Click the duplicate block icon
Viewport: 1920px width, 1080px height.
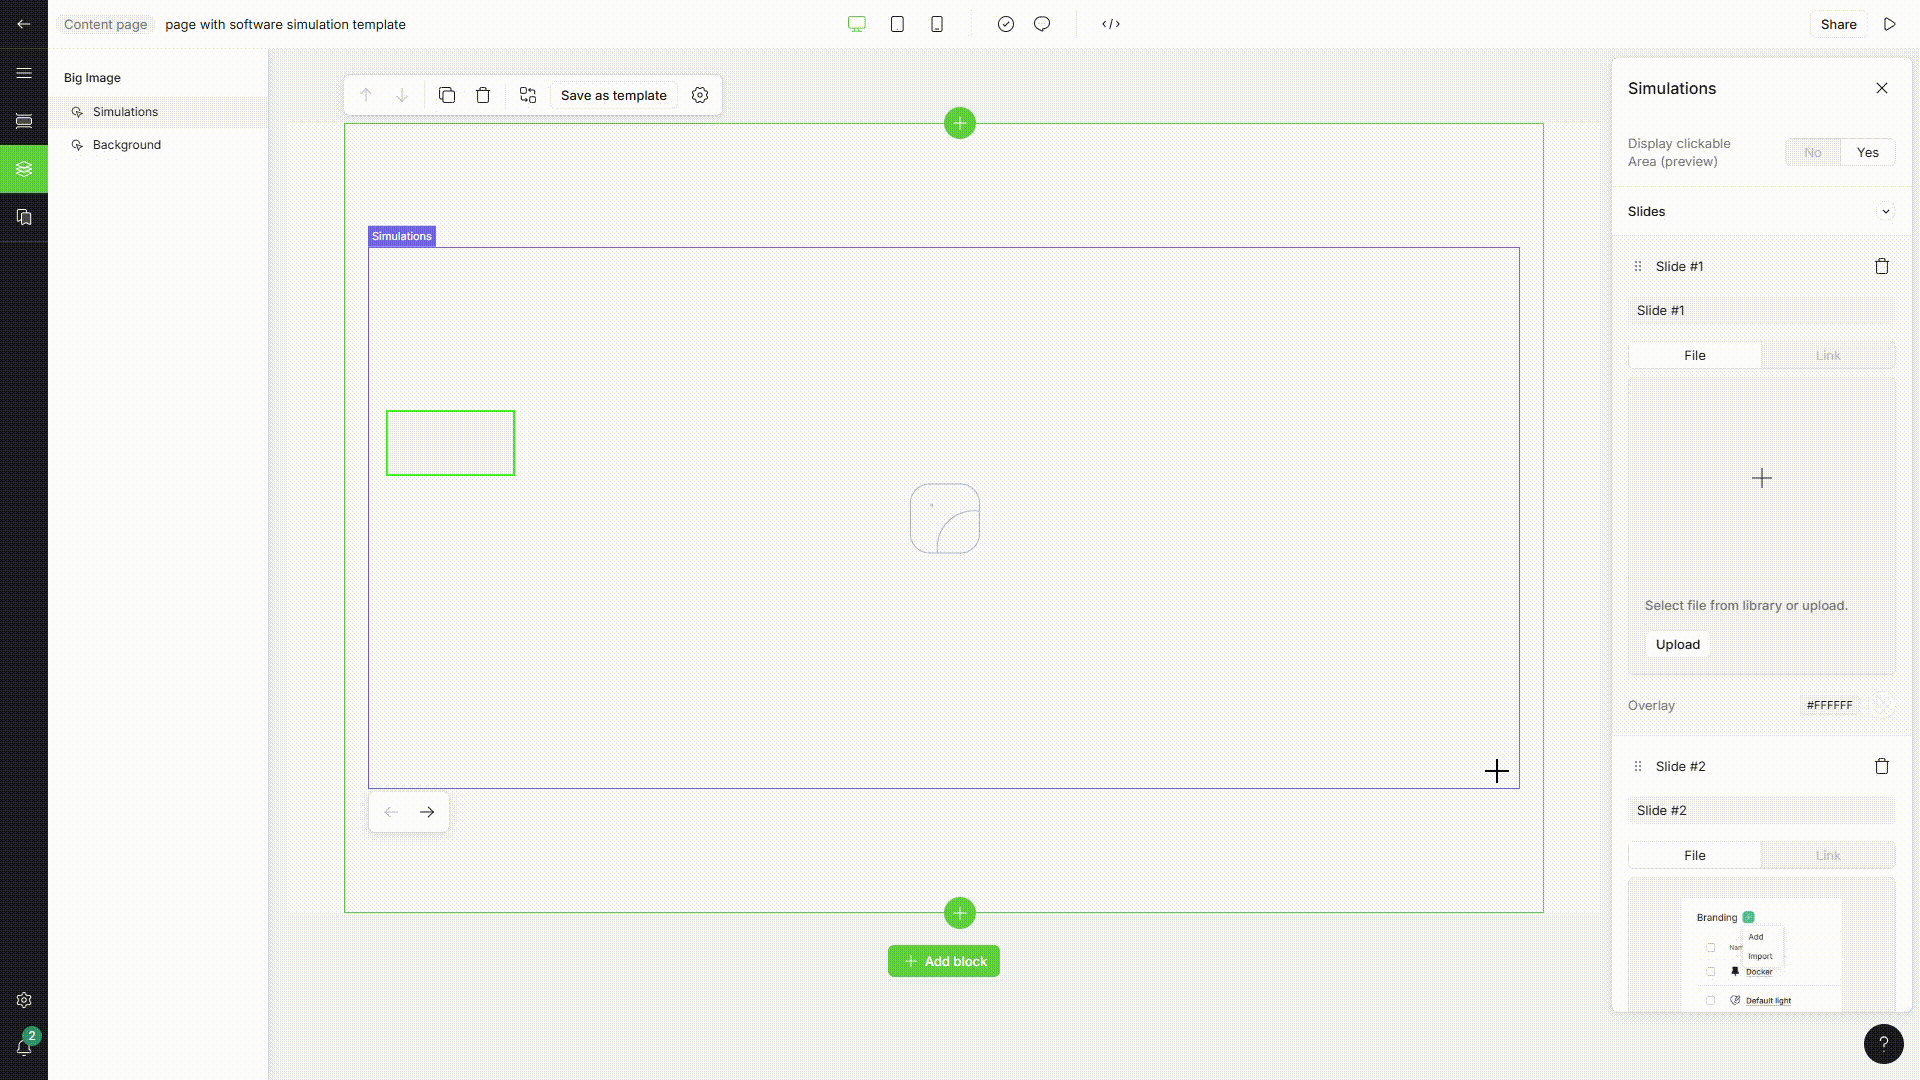pyautogui.click(x=447, y=95)
